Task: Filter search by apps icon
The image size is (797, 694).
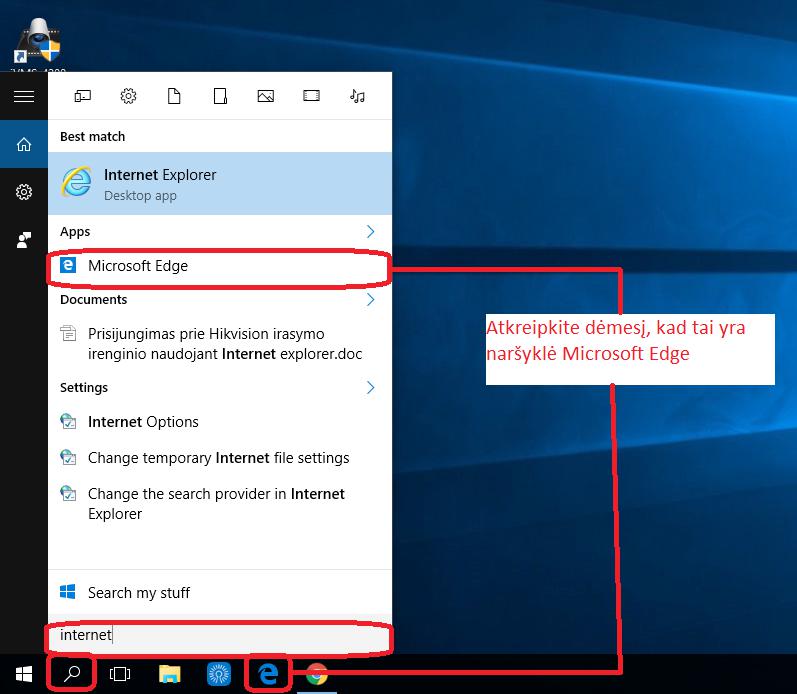Action: pyautogui.click(x=82, y=96)
